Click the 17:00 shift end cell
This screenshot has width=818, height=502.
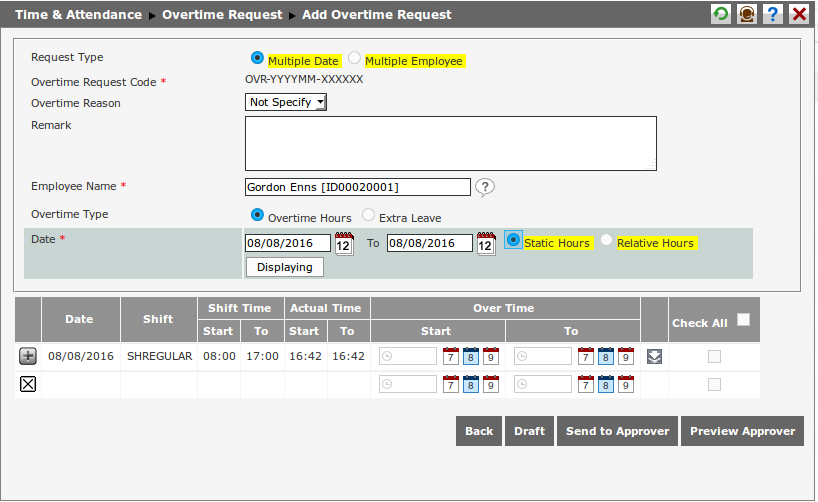click(262, 356)
